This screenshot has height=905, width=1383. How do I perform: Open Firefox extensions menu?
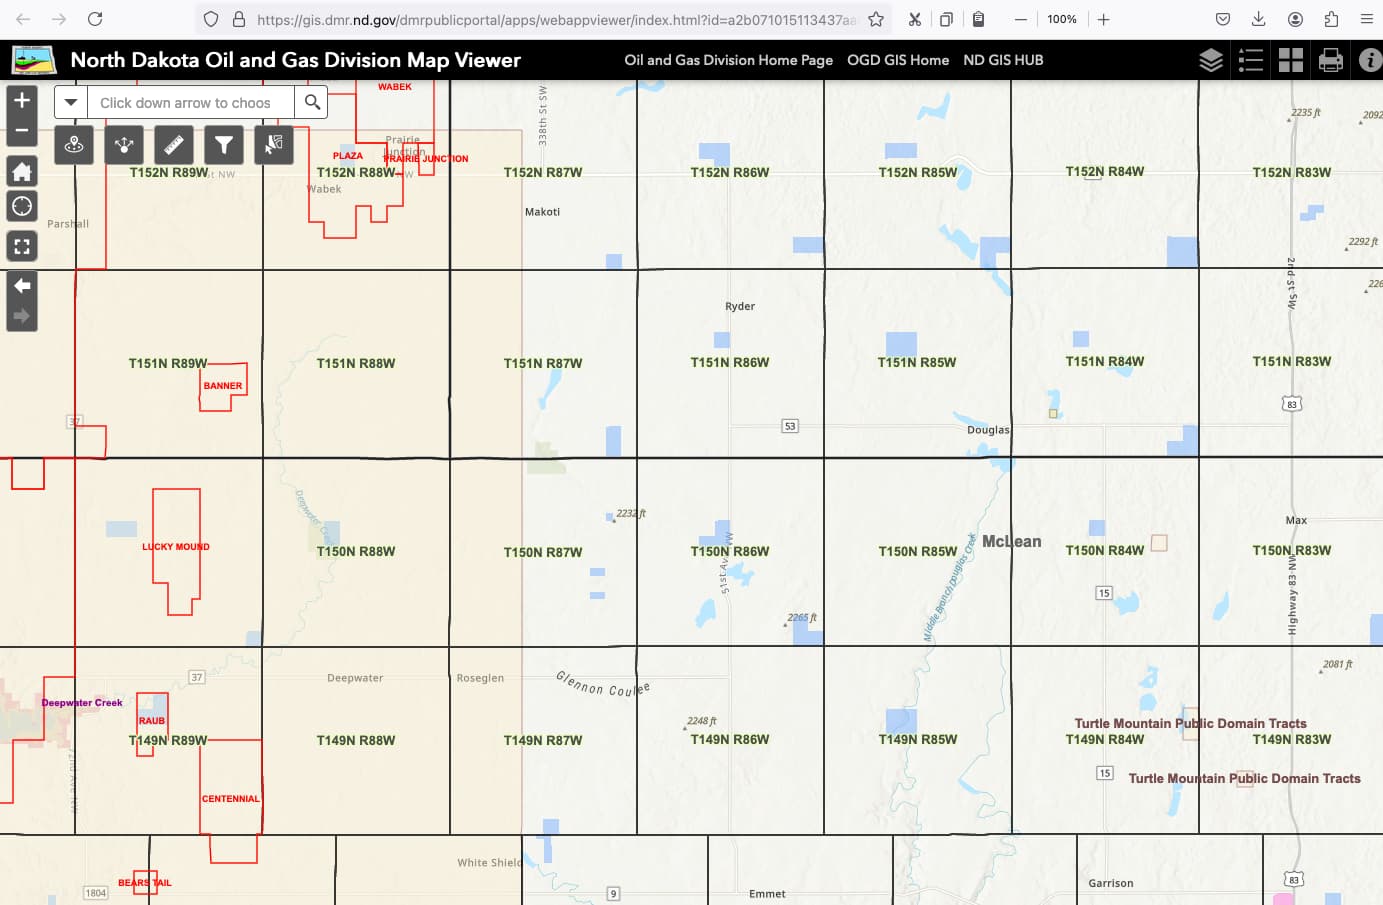(1331, 19)
